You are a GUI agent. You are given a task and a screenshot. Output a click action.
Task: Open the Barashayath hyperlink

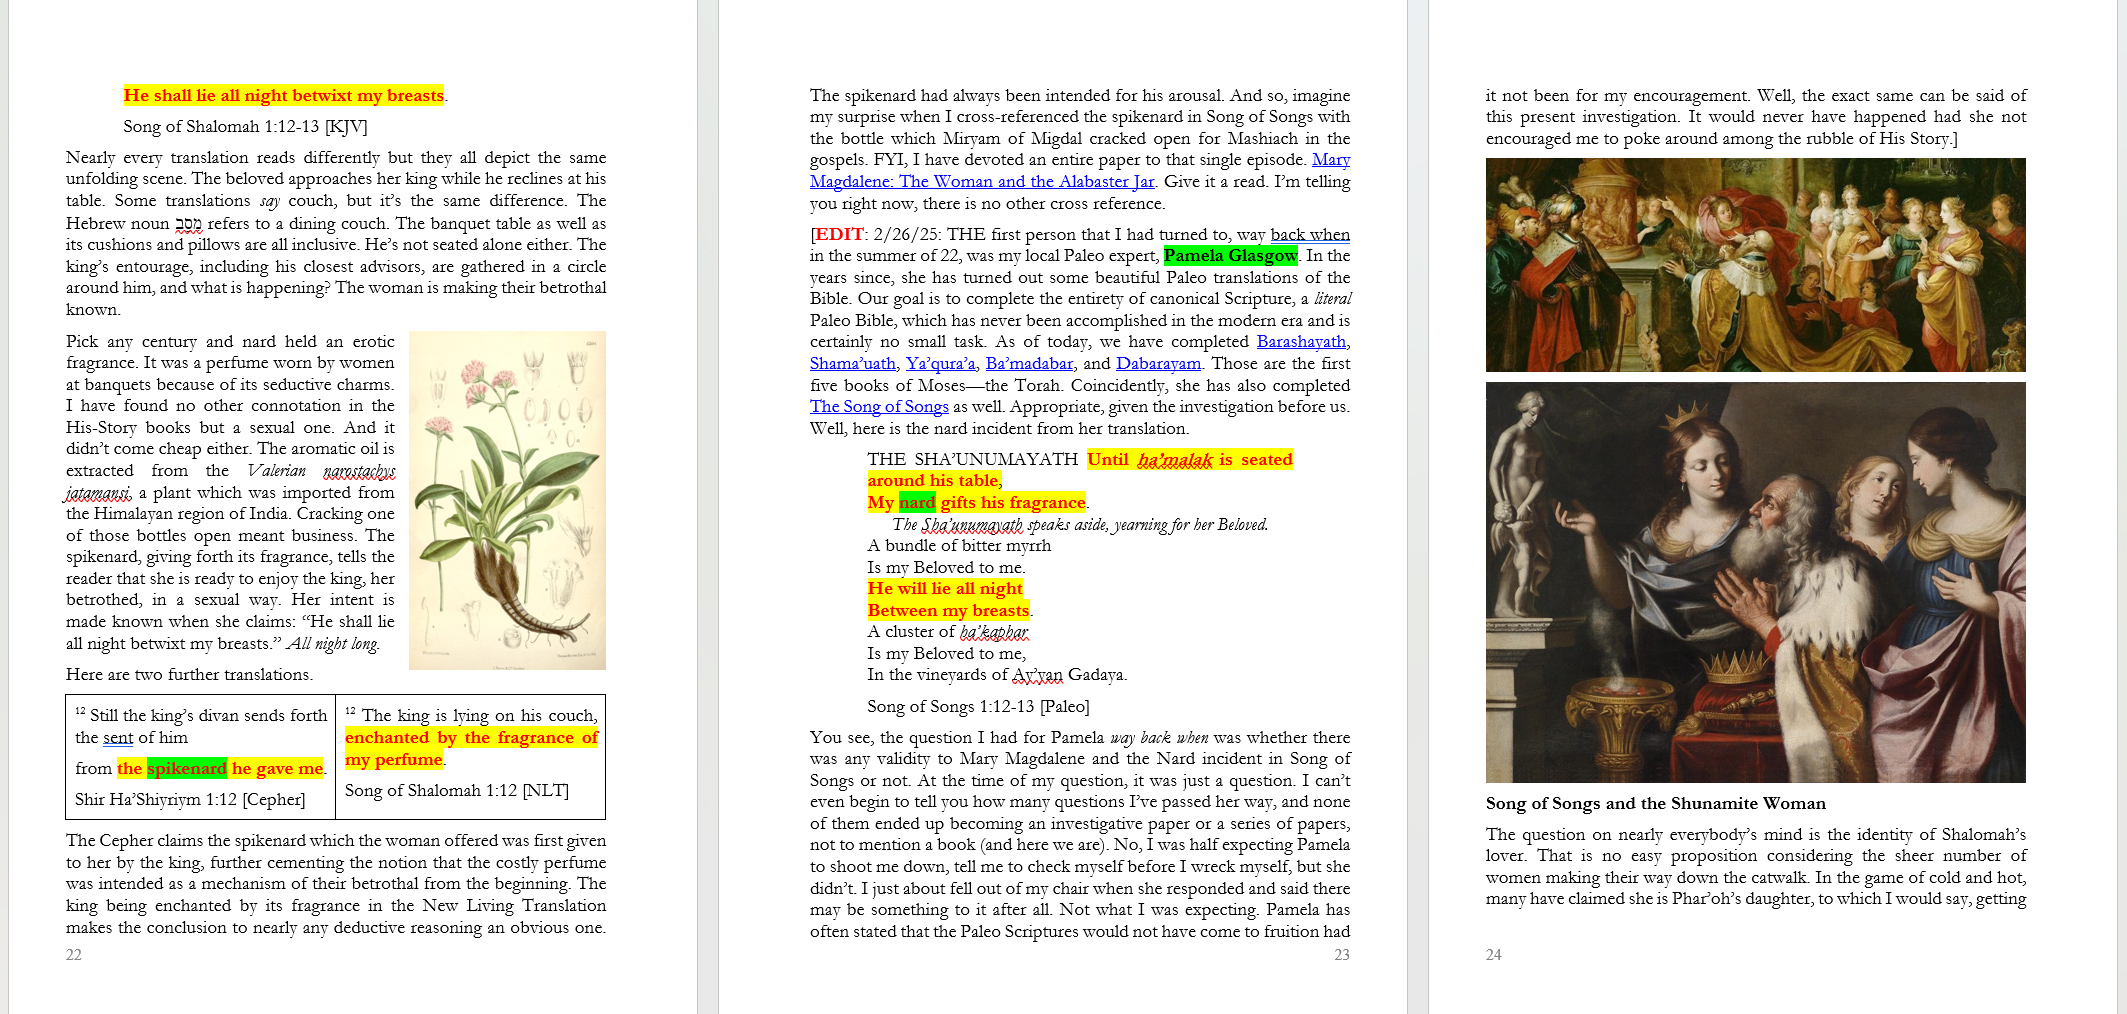coord(1301,341)
